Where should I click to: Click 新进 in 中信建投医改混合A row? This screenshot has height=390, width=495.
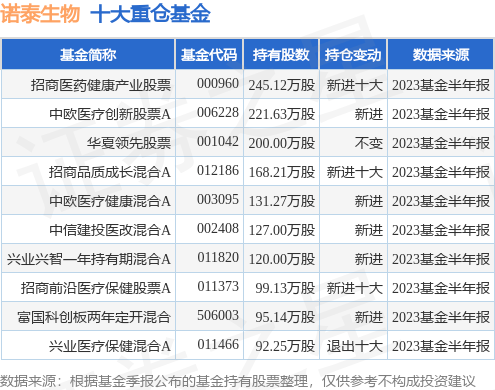369,230
